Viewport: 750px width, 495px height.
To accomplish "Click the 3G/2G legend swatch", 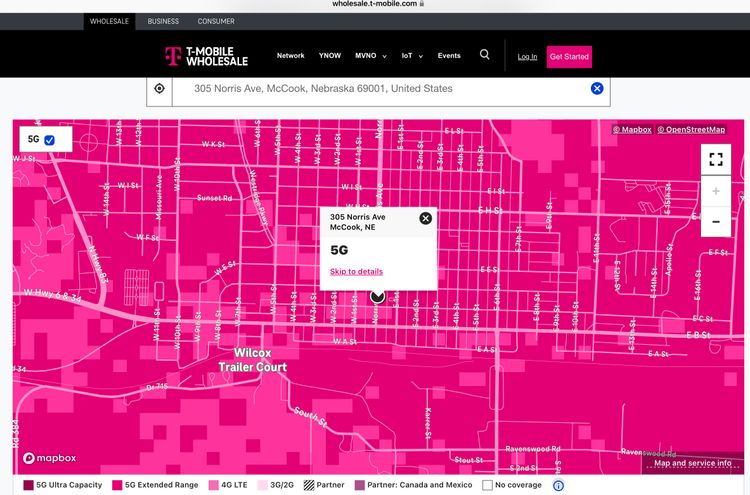I will pyautogui.click(x=263, y=485).
